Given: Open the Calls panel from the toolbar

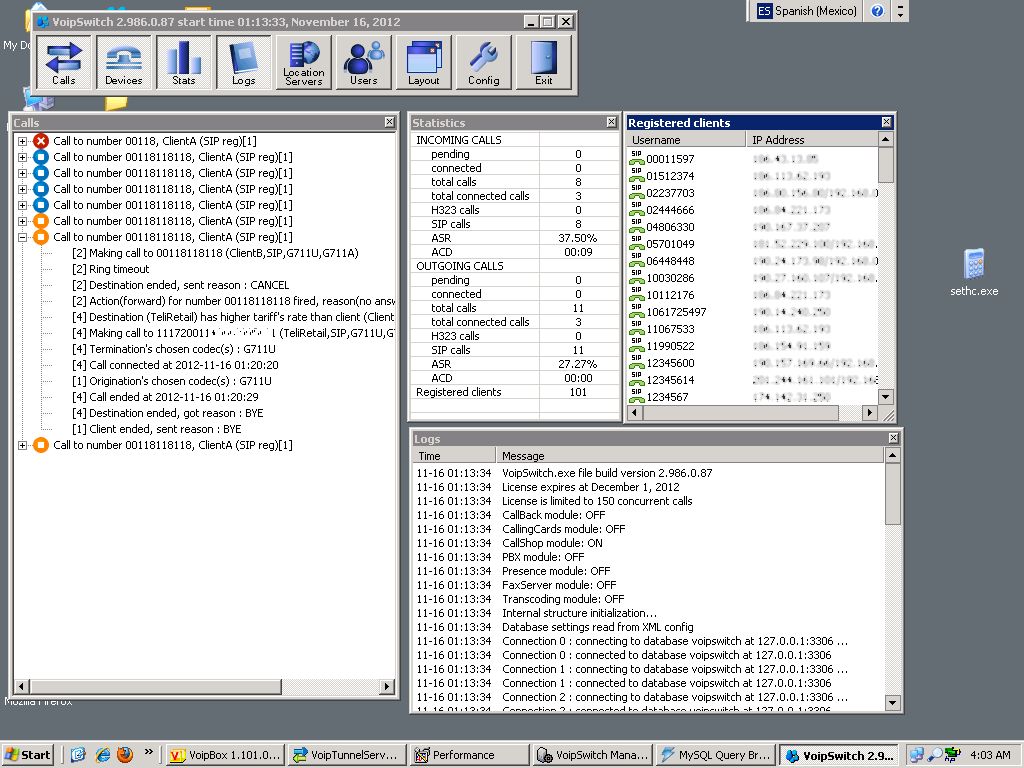Looking at the screenshot, I should coord(63,62).
